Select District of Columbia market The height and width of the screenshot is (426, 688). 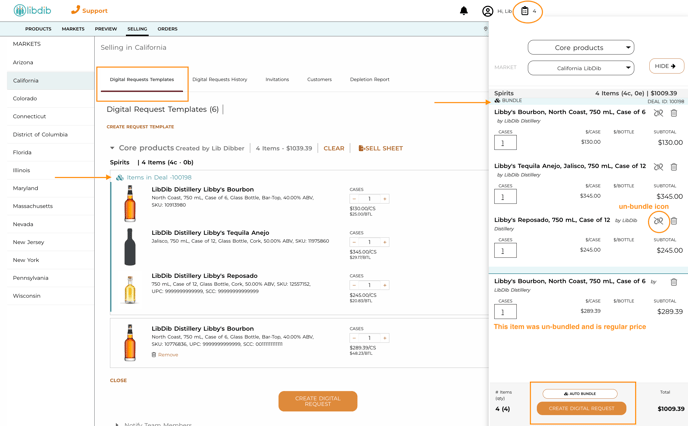coord(50,134)
